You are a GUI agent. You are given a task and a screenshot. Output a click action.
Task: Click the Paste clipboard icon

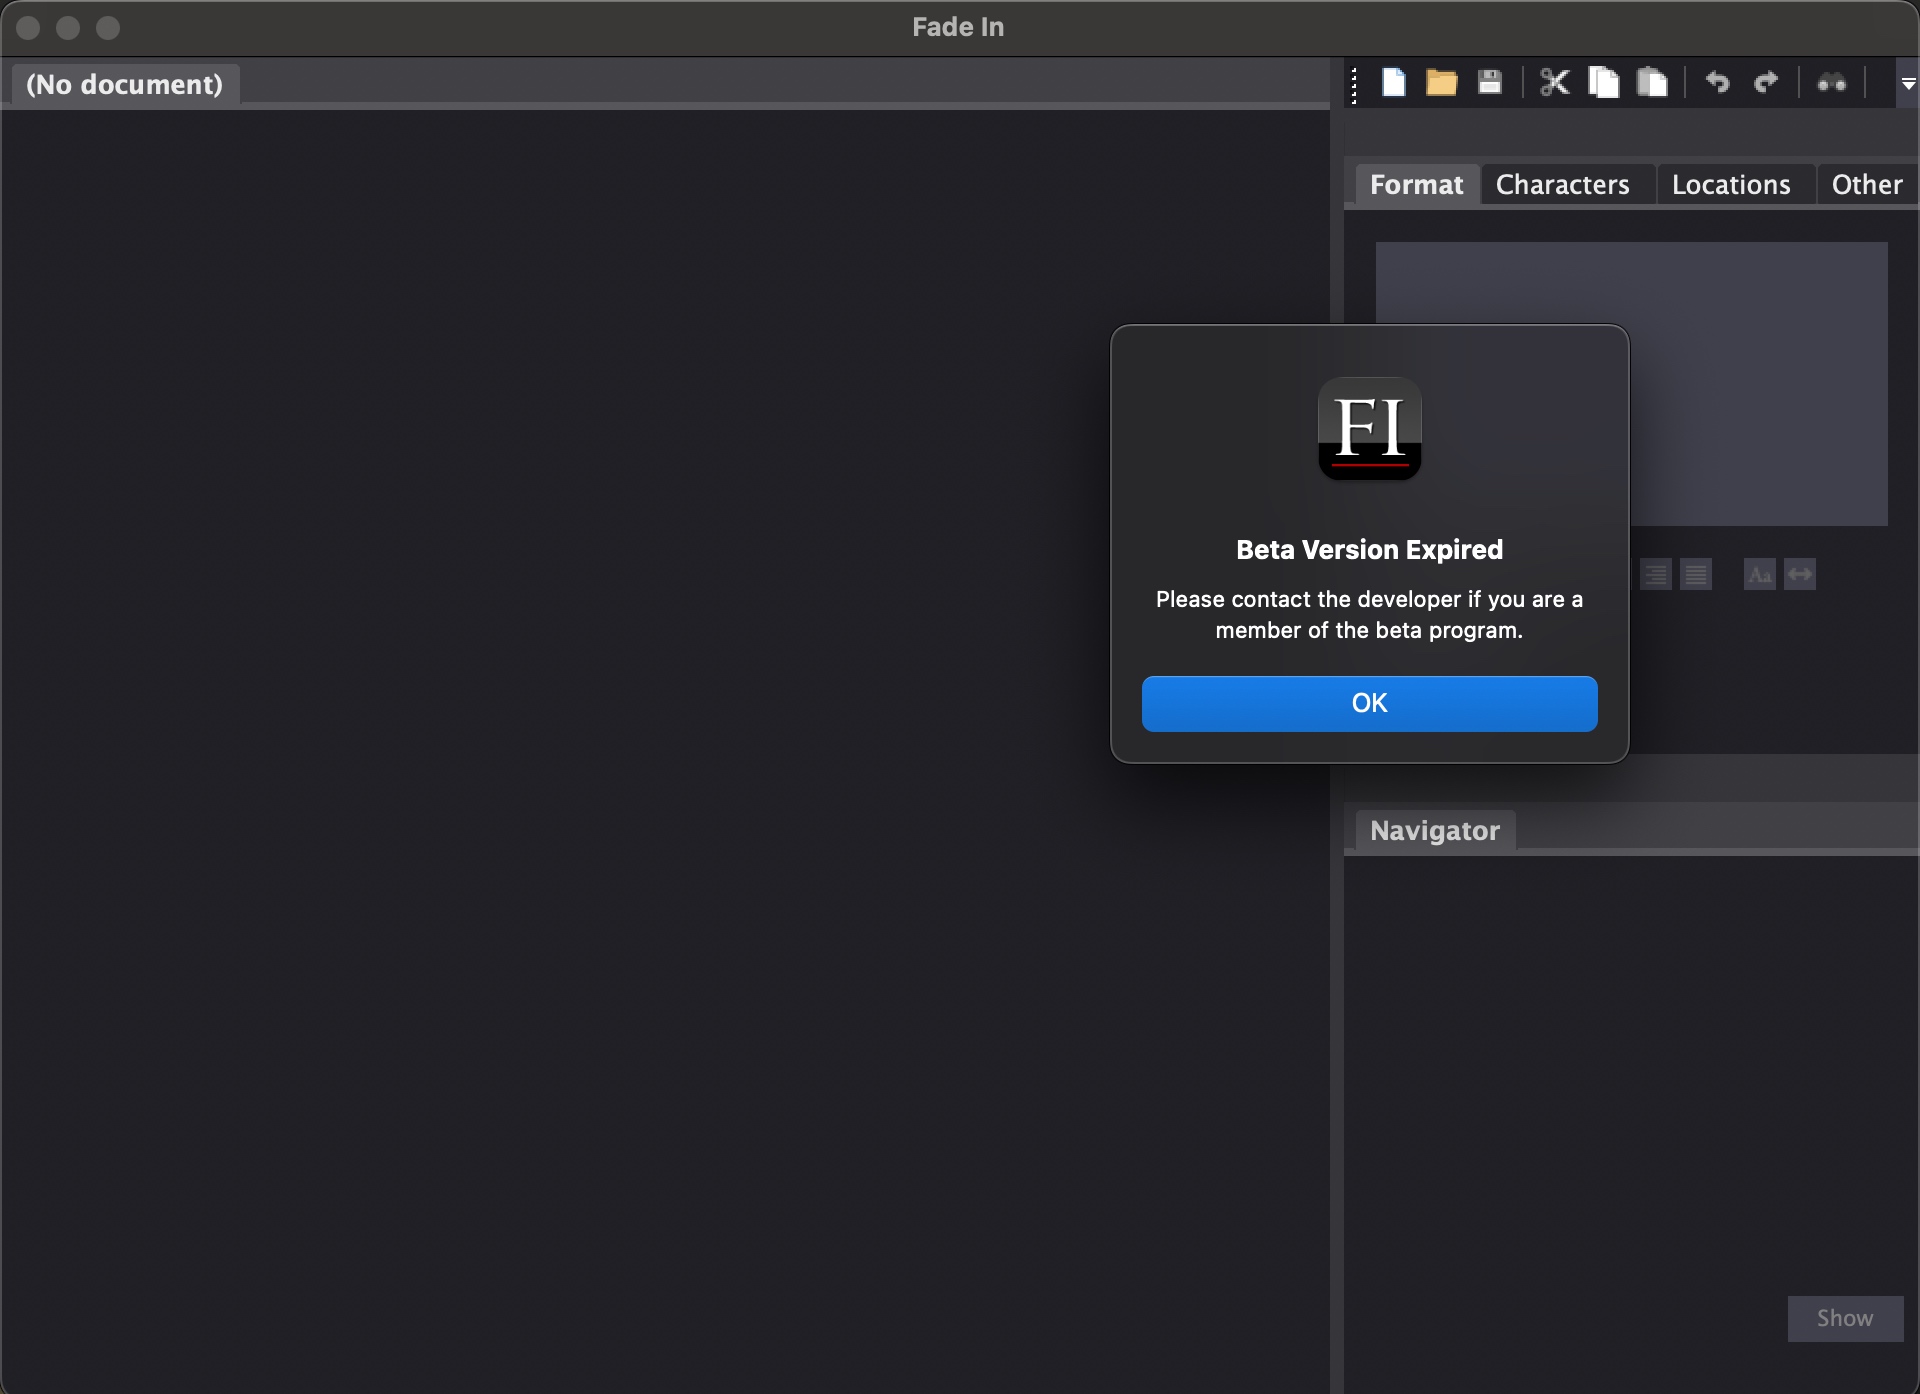tap(1652, 82)
